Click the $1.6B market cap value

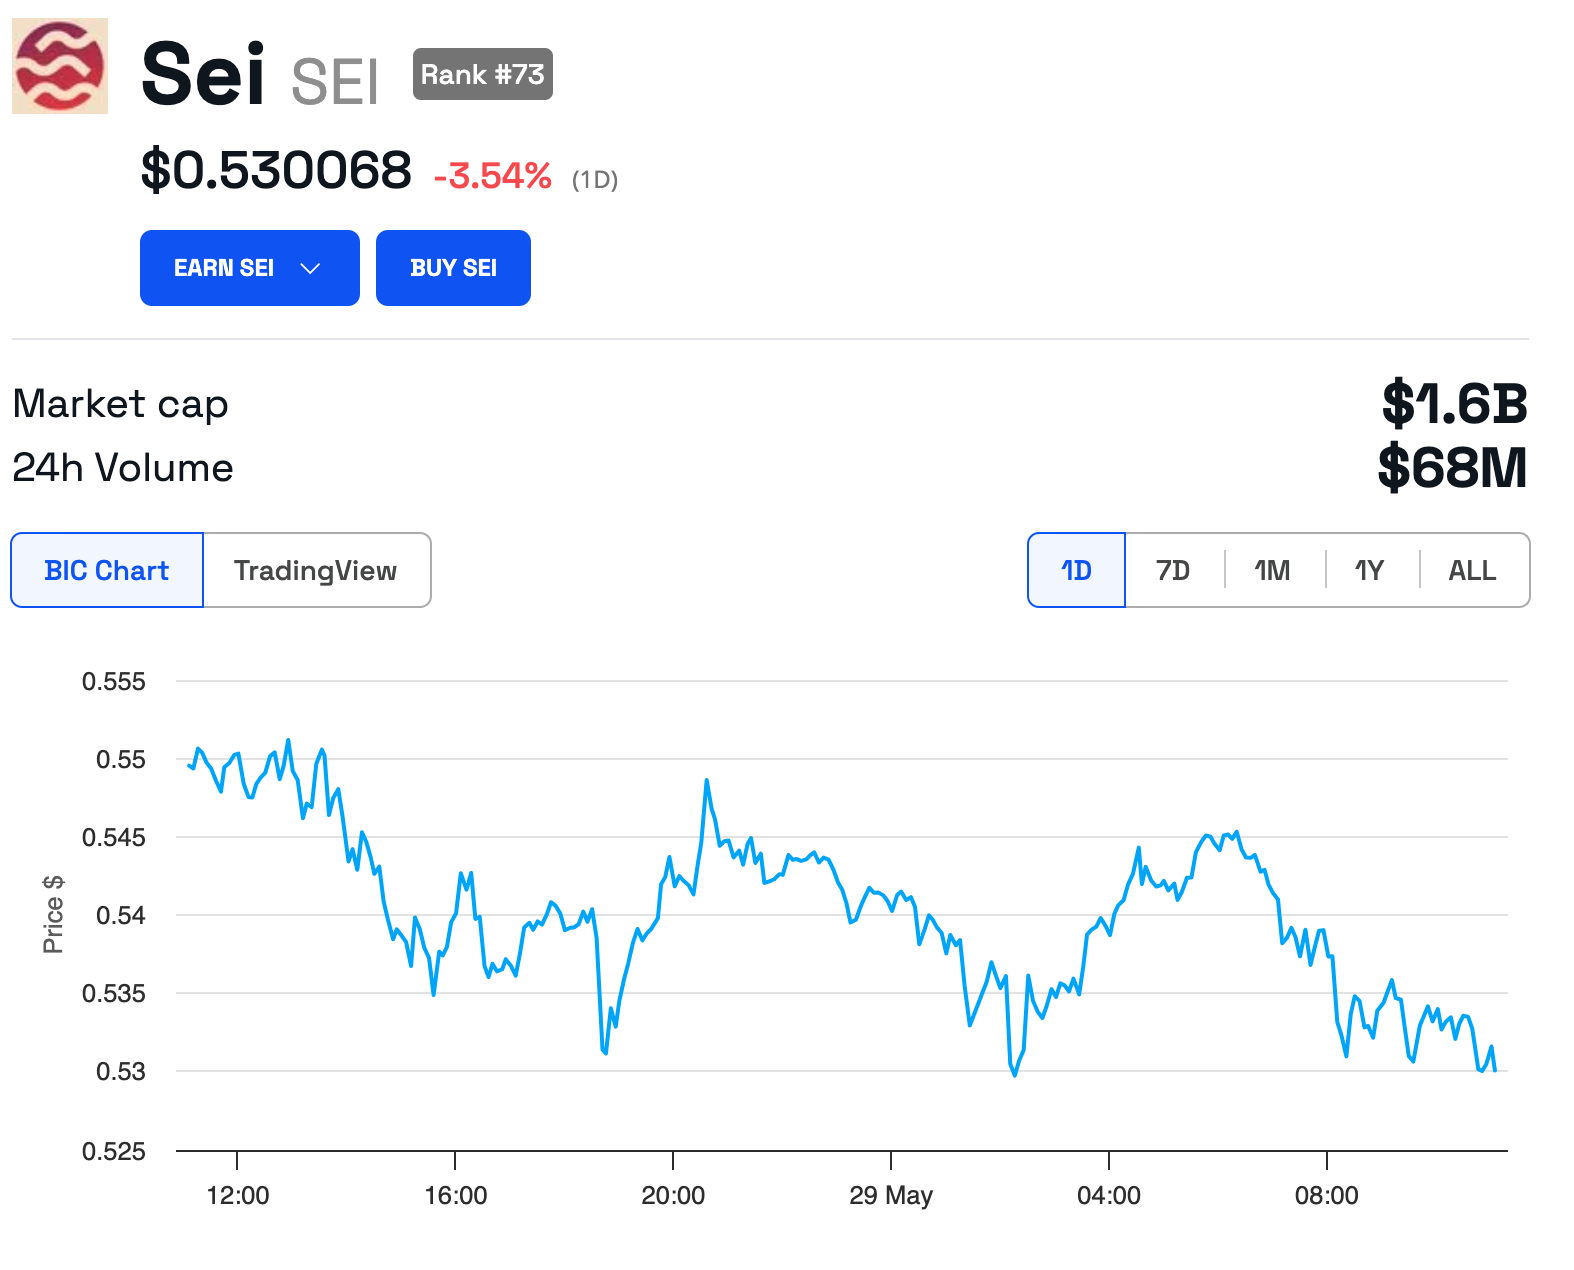click(1454, 404)
